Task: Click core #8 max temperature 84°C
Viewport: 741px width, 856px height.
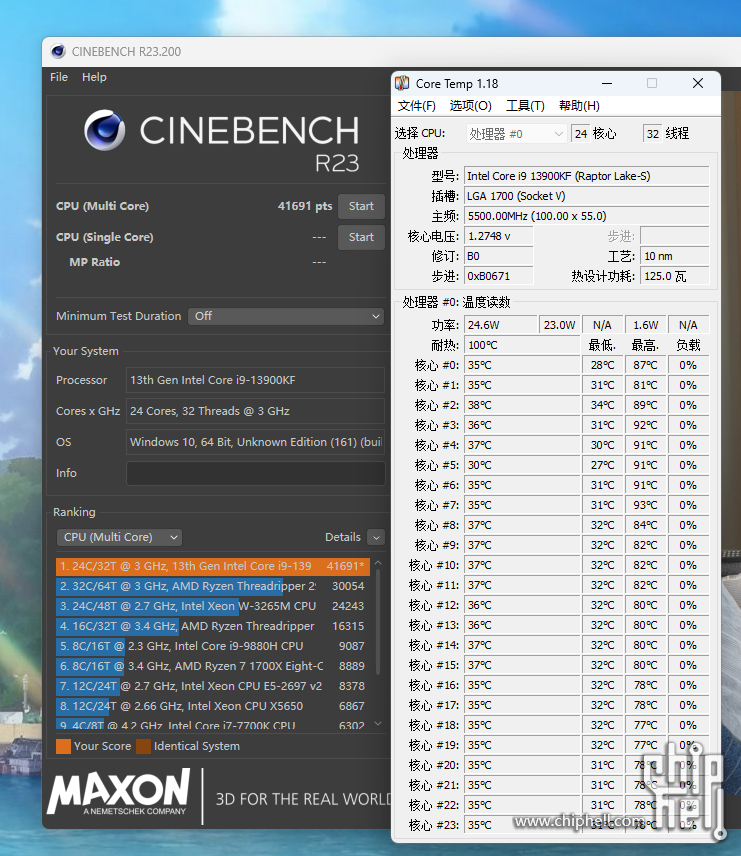Action: click(645, 525)
